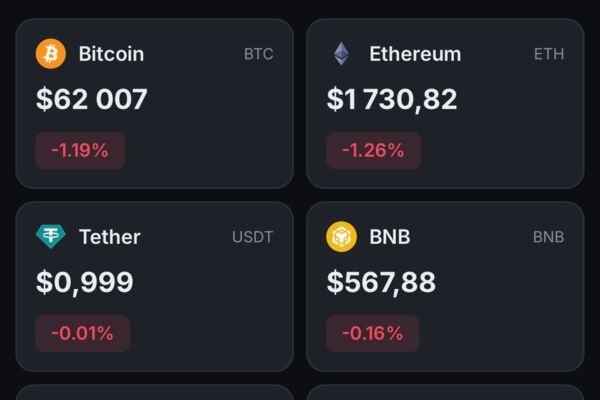Click the ETH ticker symbol
This screenshot has height=400, width=600.
click(549, 54)
